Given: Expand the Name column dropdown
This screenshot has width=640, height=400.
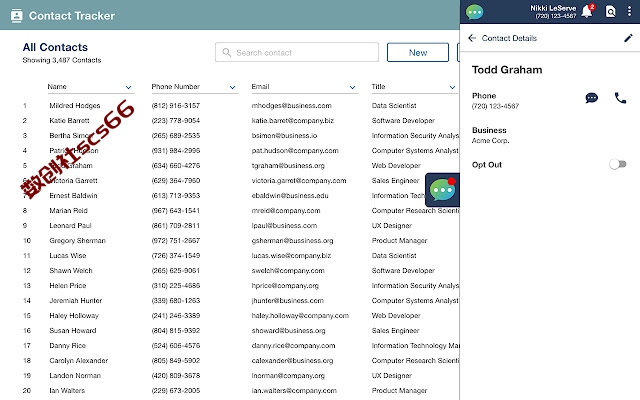Looking at the screenshot, I should pyautogui.click(x=128, y=87).
